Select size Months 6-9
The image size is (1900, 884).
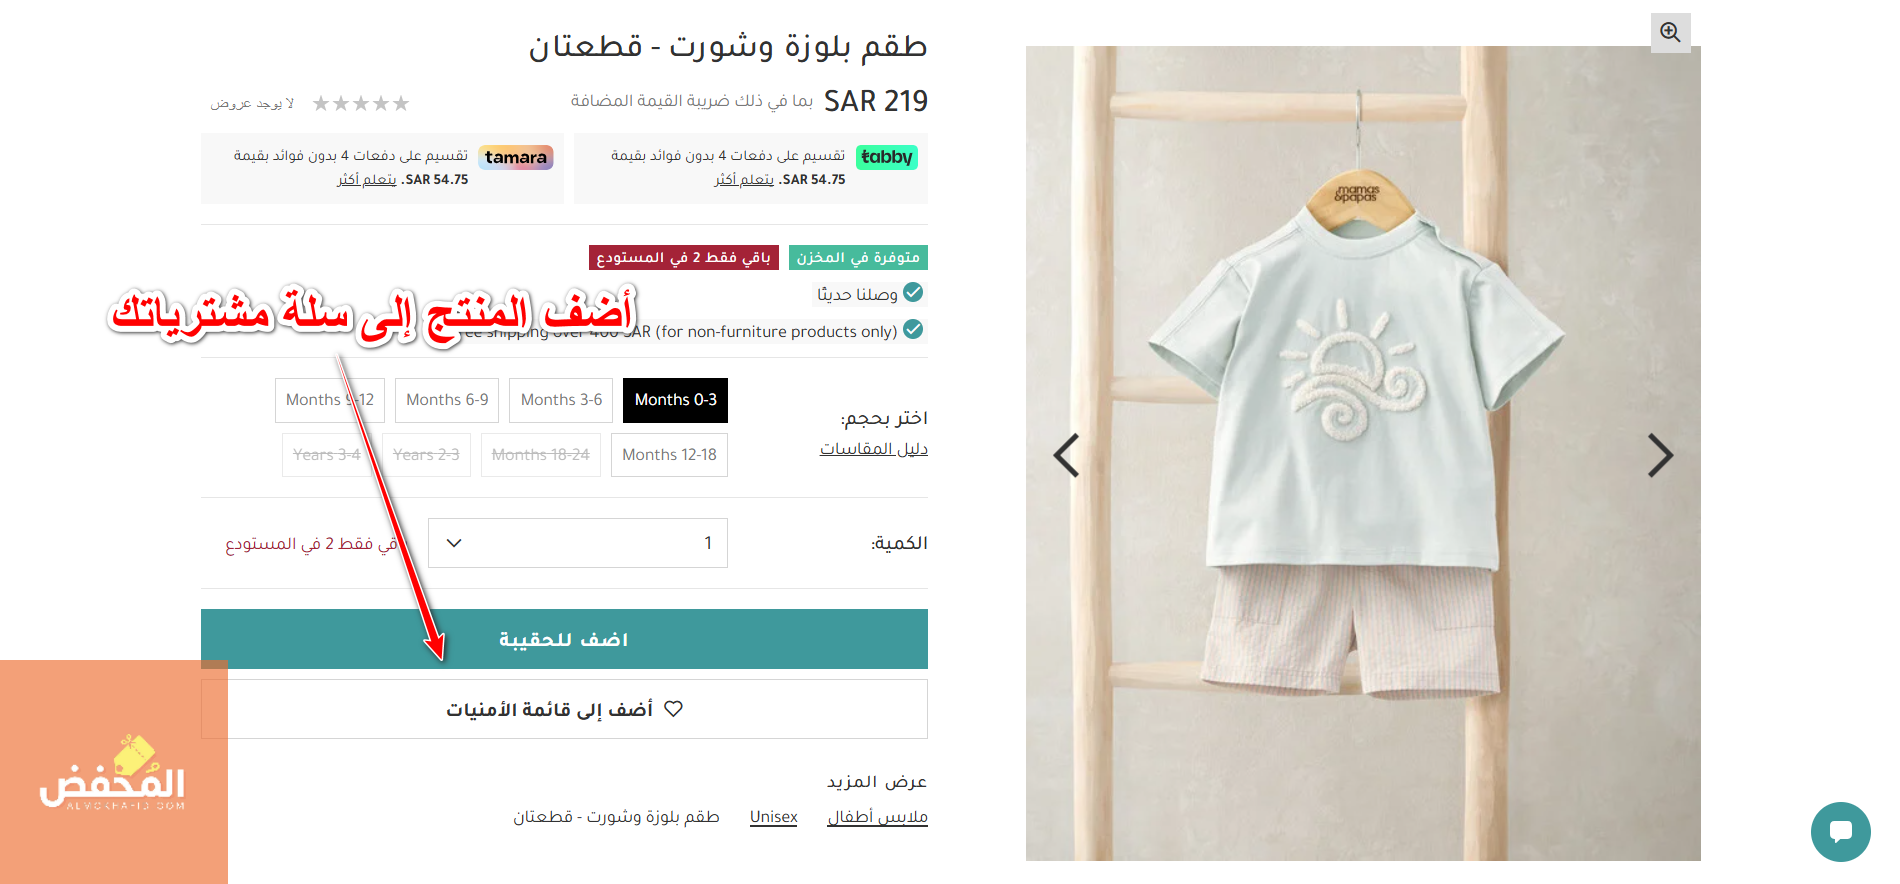(x=447, y=400)
